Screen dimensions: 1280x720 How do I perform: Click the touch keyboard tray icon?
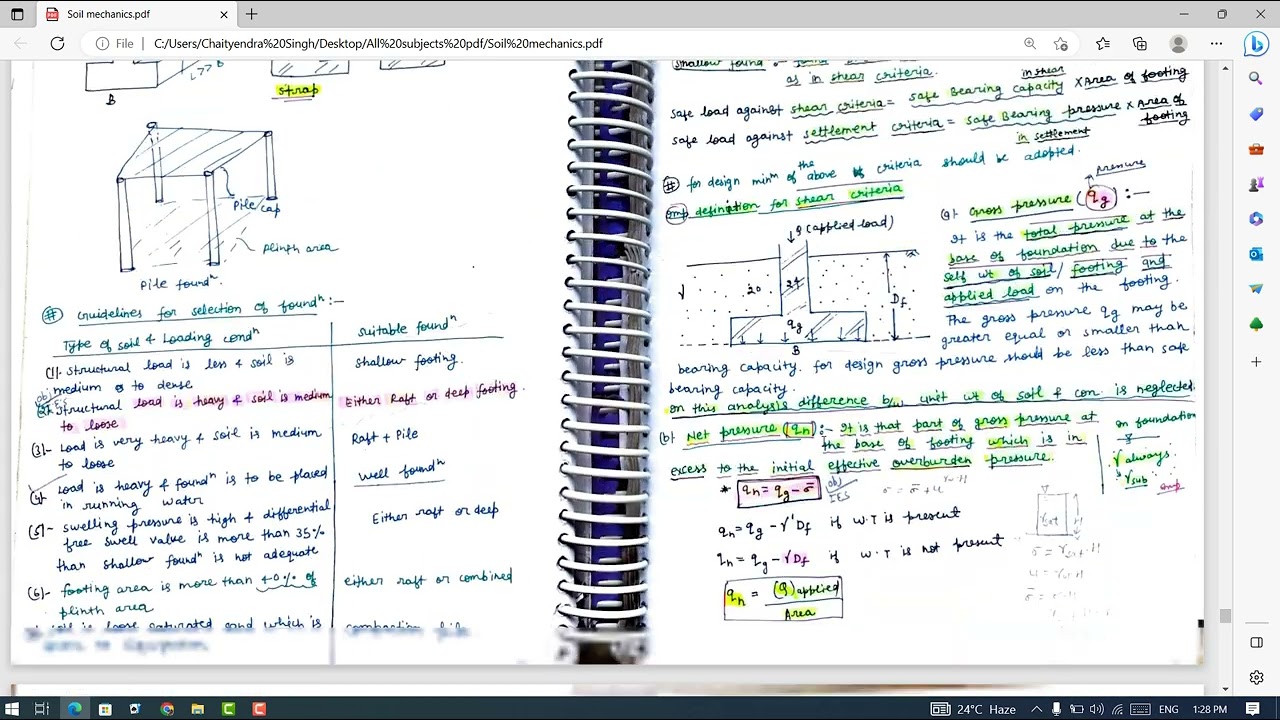pos(1140,709)
